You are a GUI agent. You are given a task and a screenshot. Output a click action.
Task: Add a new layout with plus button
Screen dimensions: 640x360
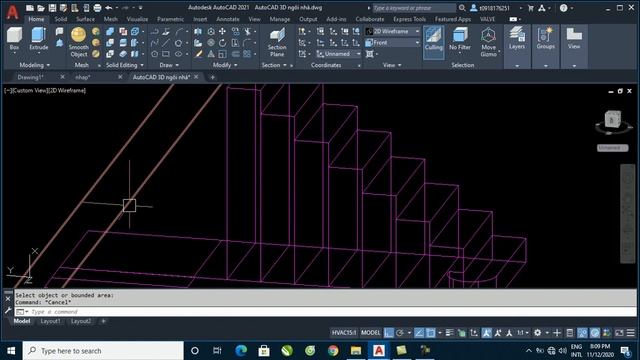point(103,321)
